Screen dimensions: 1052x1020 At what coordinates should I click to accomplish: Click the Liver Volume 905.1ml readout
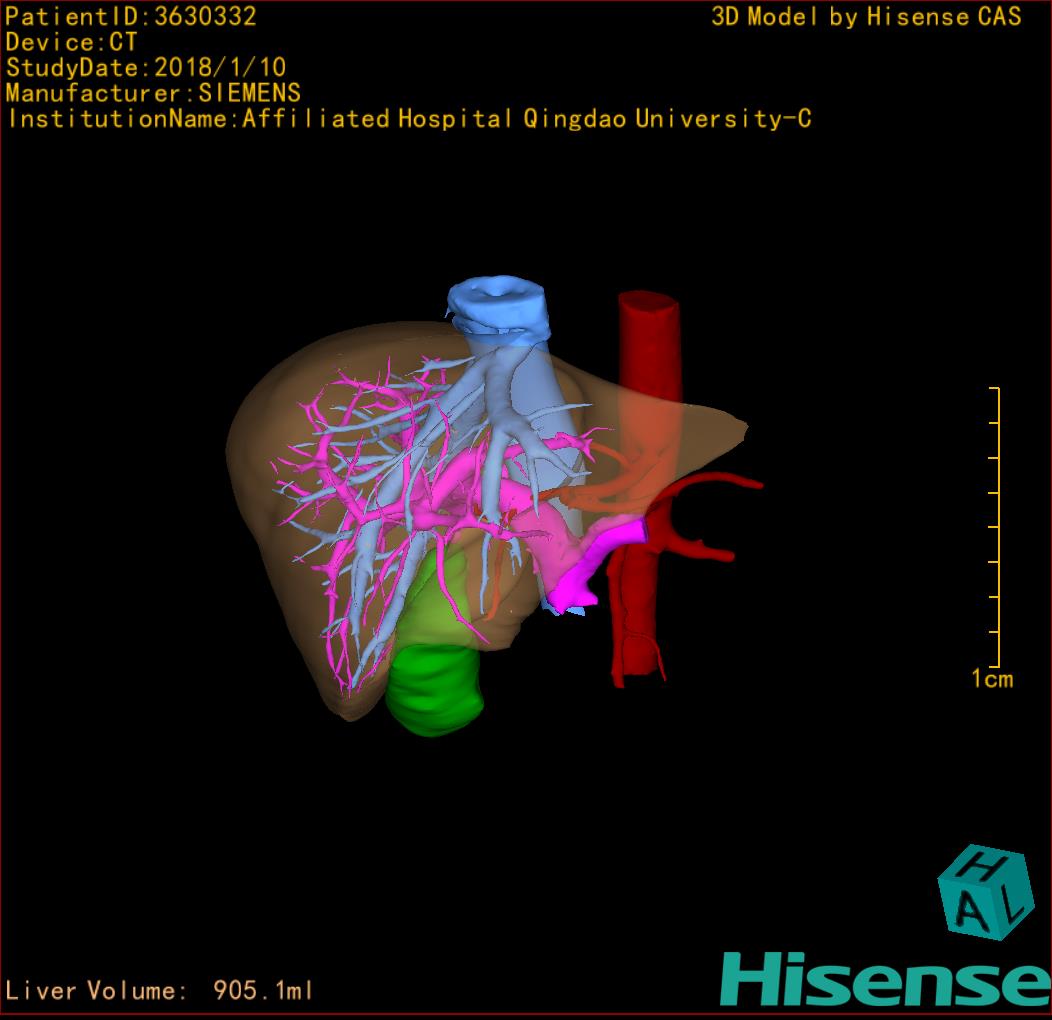point(158,990)
